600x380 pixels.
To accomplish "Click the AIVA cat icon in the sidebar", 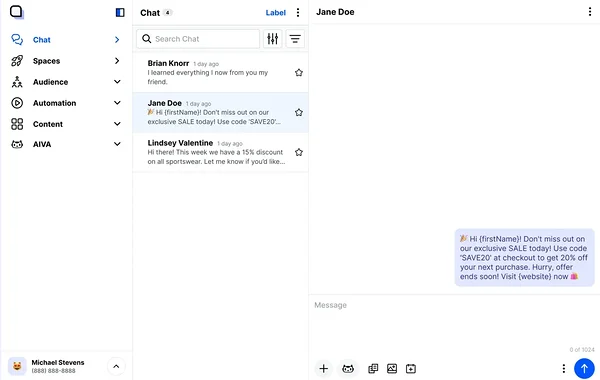I will tap(17, 144).
